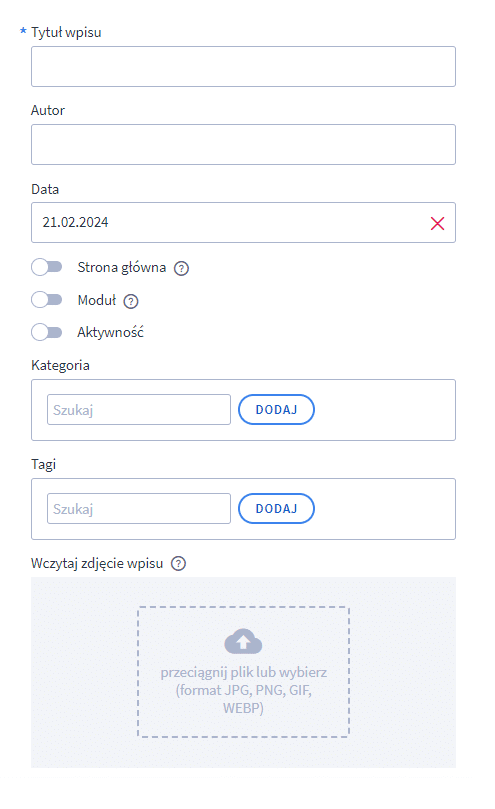
Task: Enable the Strona główna toggle switch
Action: pos(46,267)
